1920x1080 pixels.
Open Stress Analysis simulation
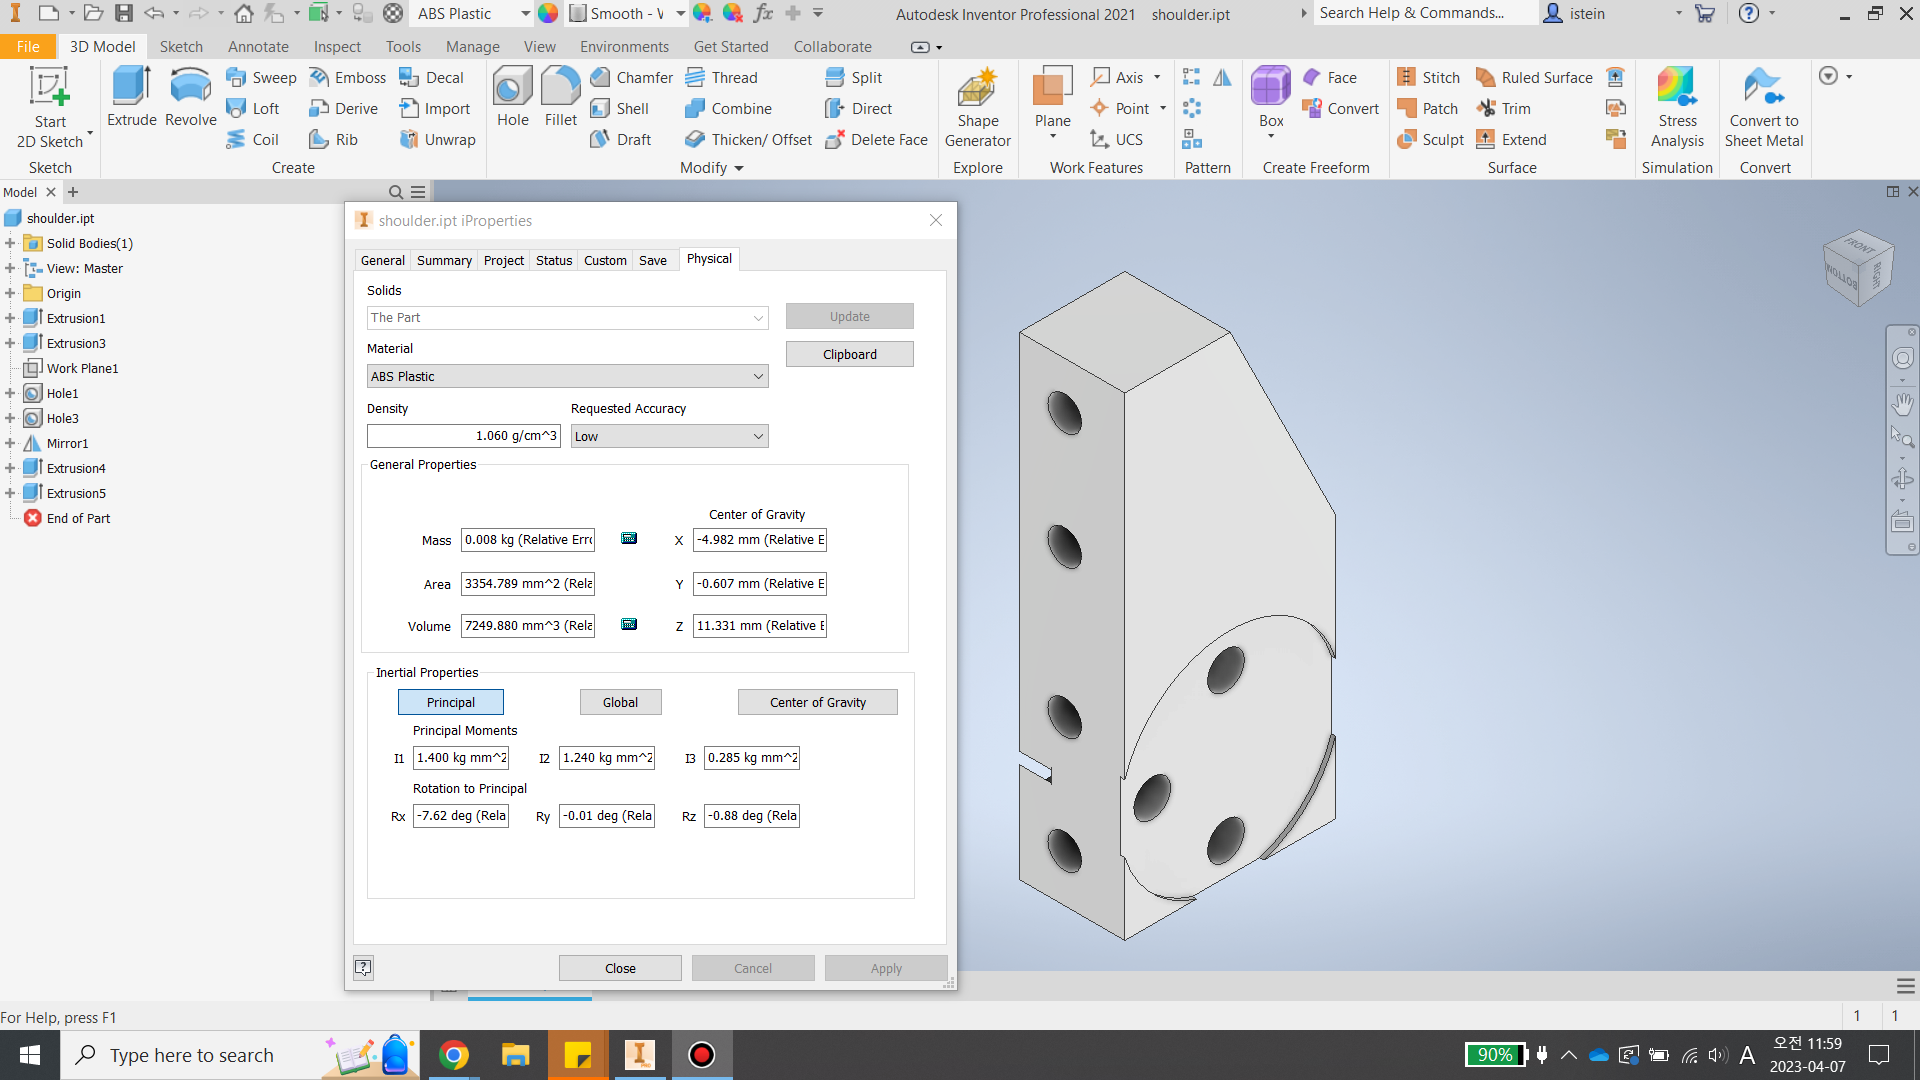pos(1677,108)
